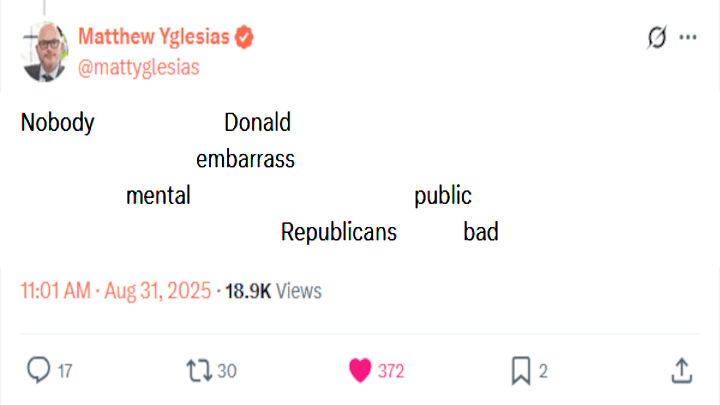This screenshot has width=720, height=405.
Task: Click the reply speech bubble icon
Action: click(x=38, y=371)
